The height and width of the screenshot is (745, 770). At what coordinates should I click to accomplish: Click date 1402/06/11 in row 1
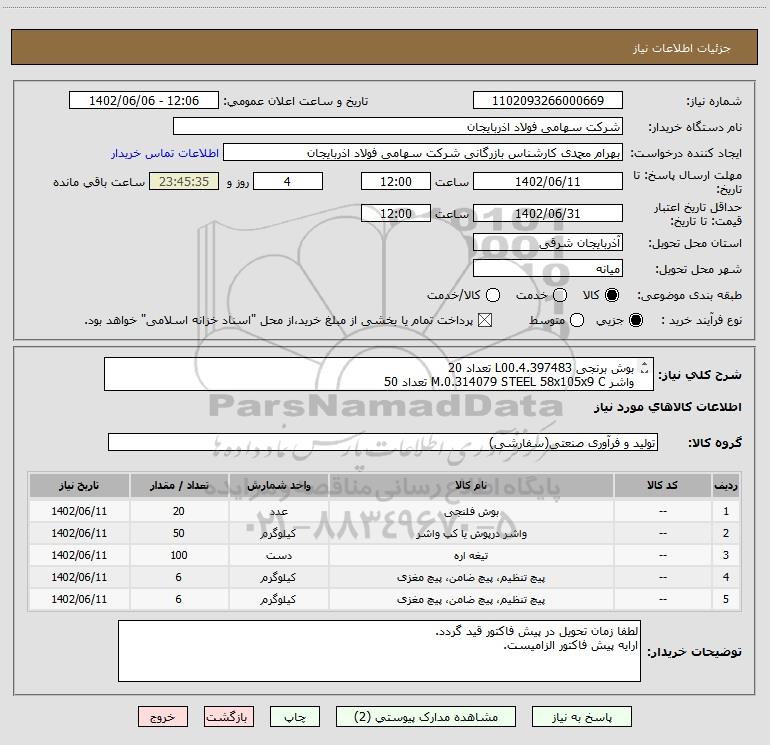pyautogui.click(x=79, y=511)
